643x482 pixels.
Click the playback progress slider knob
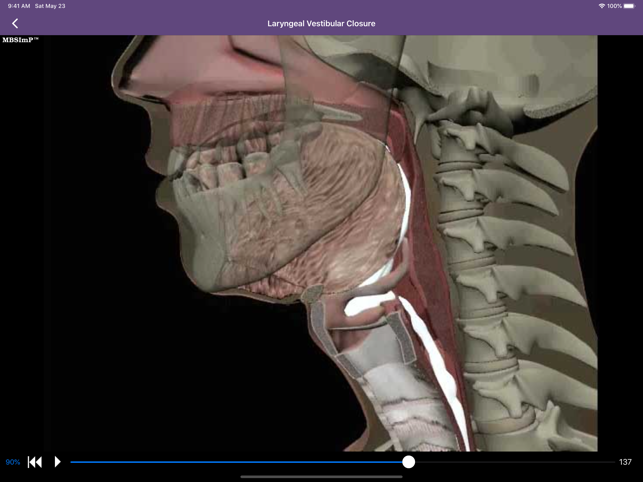408,462
